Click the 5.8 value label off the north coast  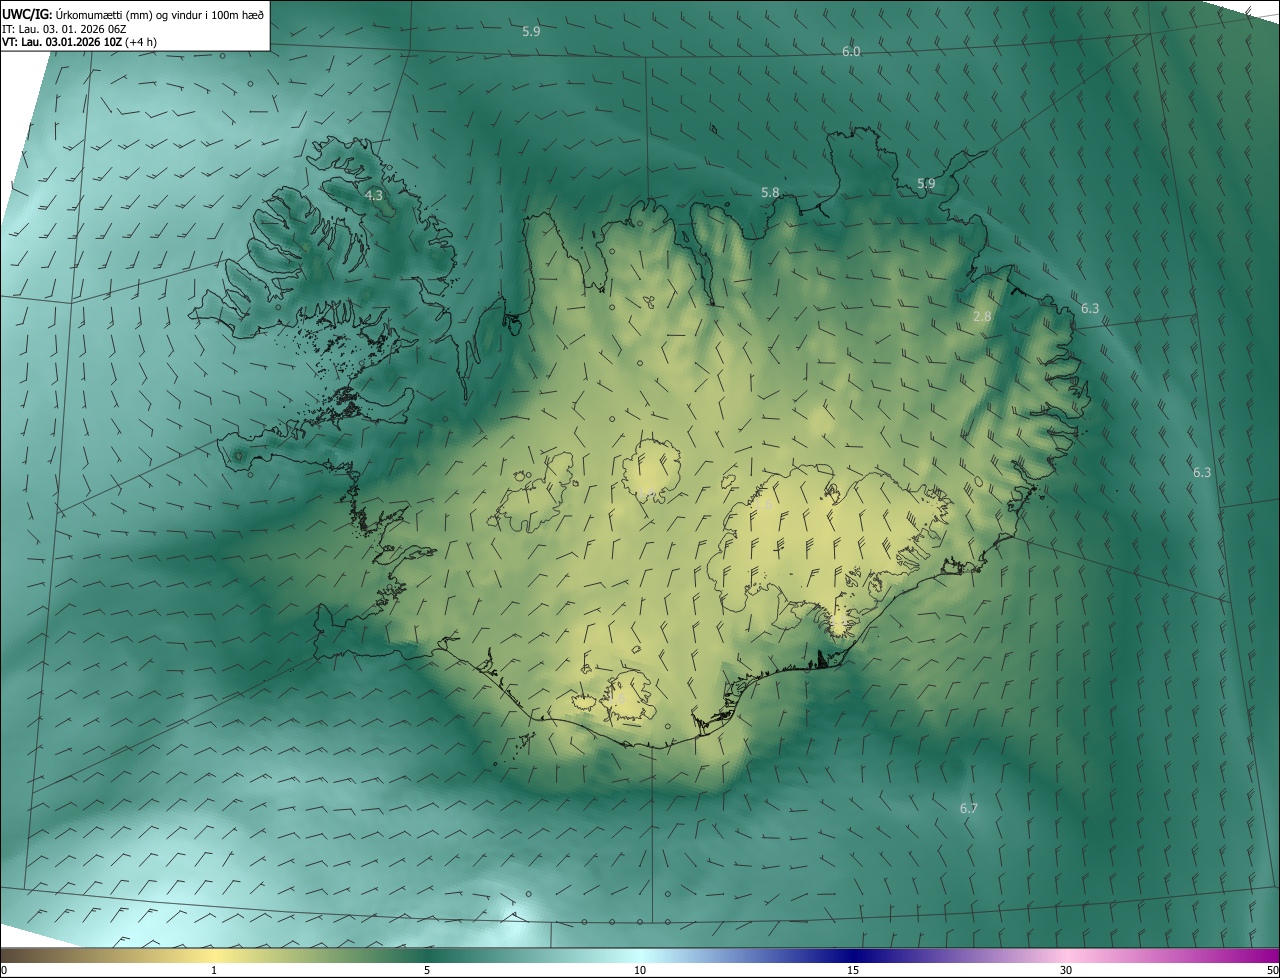tap(770, 192)
